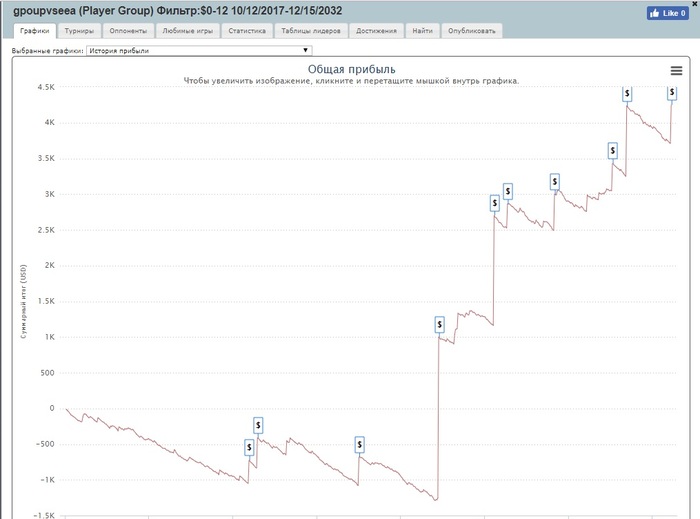The width and height of the screenshot is (700, 519).
Task: Click the $ flag at the 1K jump
Action: click(x=440, y=324)
